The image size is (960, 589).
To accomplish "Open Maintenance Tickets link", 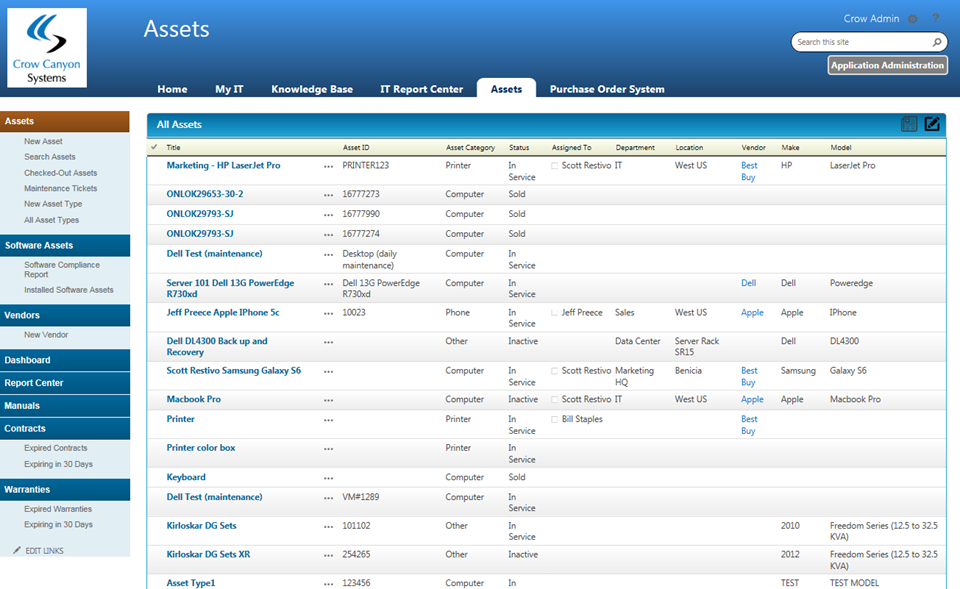I will tap(61, 189).
